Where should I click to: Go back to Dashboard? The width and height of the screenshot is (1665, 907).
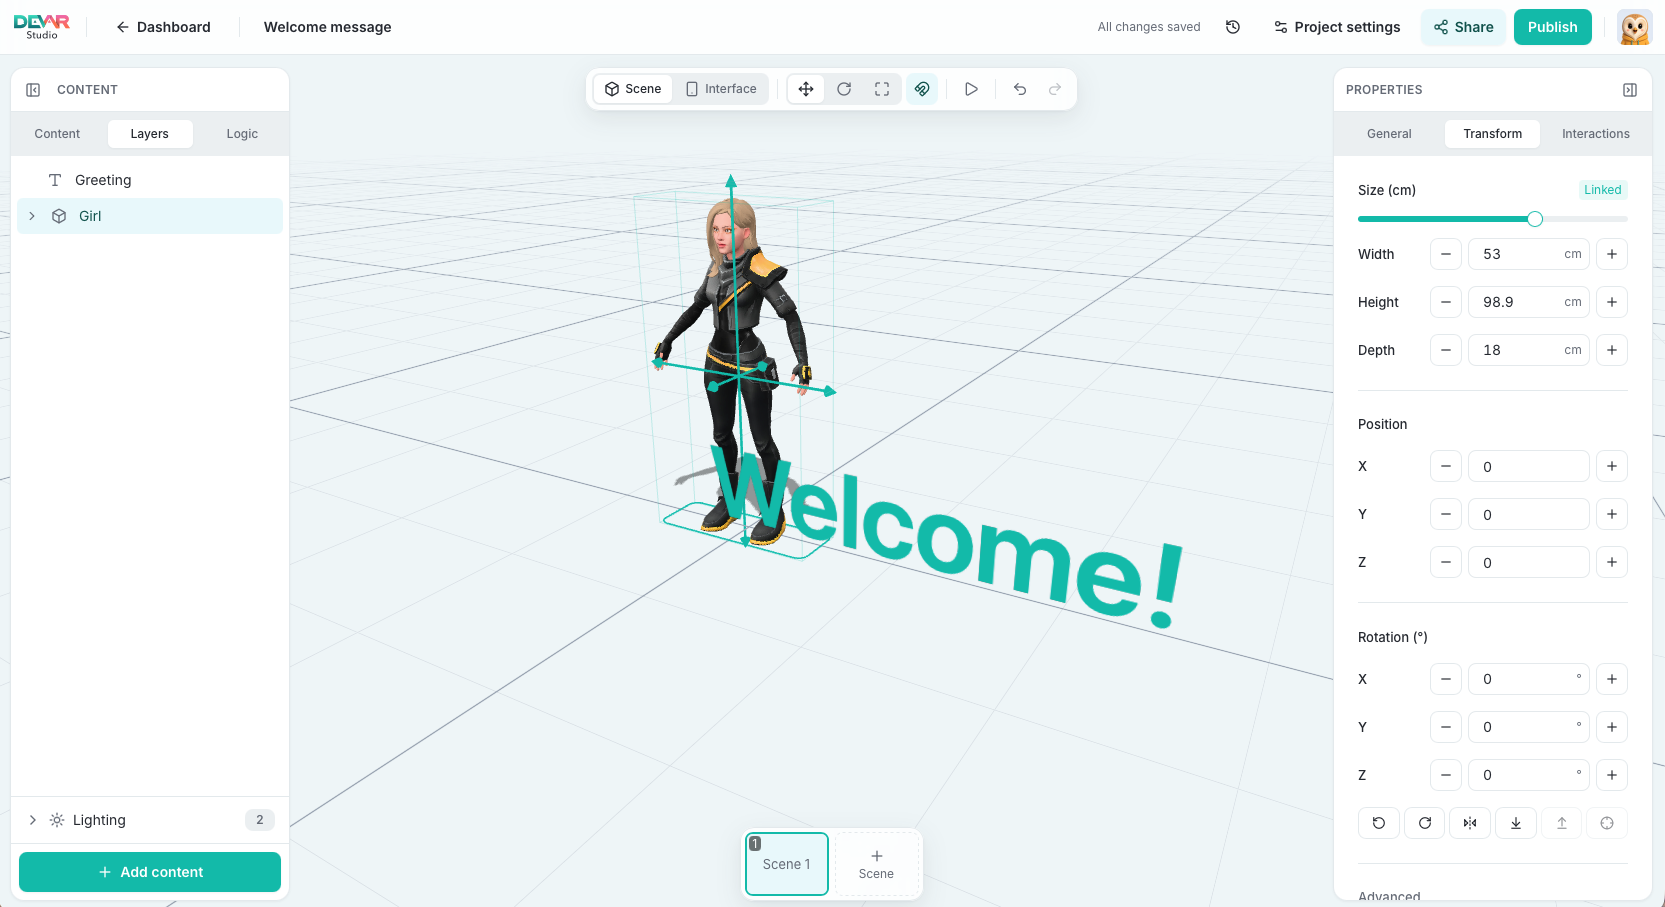click(163, 27)
